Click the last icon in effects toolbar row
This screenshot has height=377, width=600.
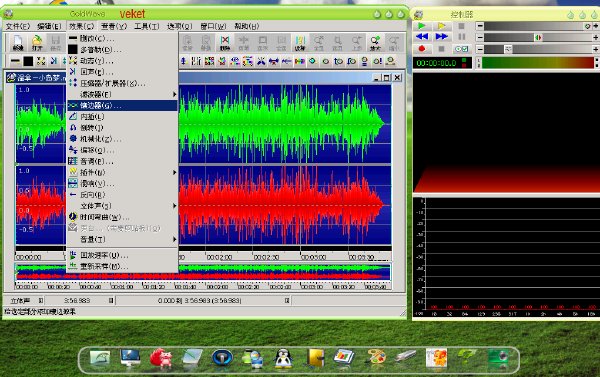tap(390, 61)
